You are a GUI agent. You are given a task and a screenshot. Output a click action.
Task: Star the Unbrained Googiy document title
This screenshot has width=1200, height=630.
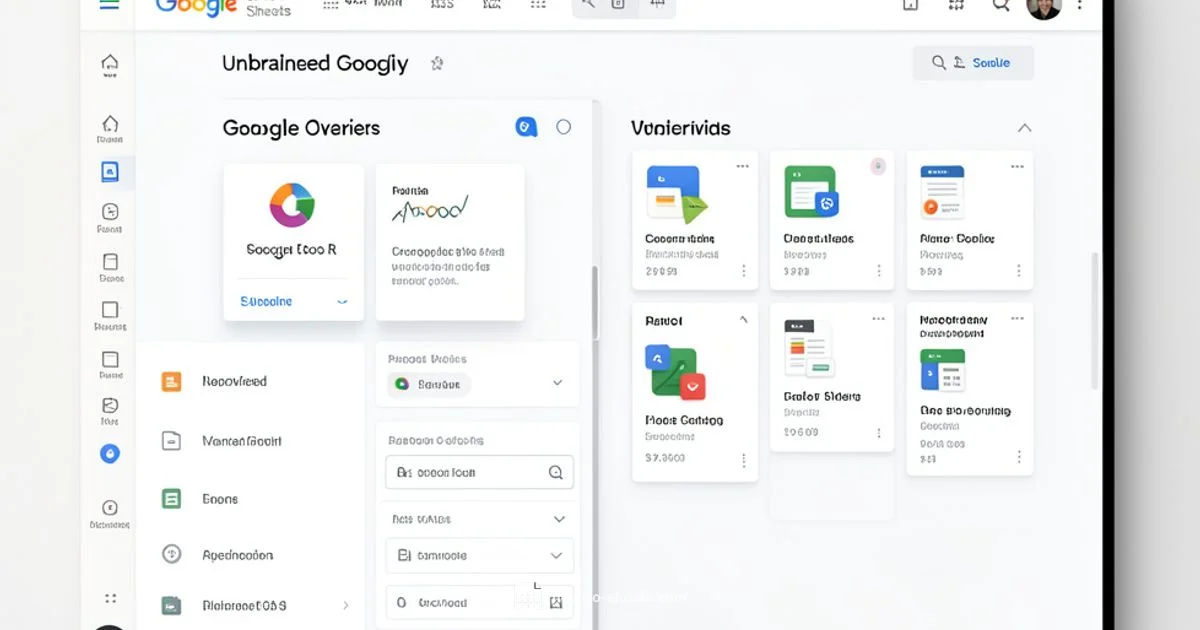437,62
